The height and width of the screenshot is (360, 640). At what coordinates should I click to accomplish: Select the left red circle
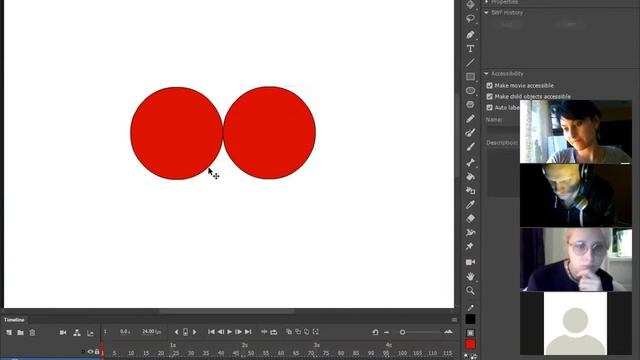click(176, 133)
